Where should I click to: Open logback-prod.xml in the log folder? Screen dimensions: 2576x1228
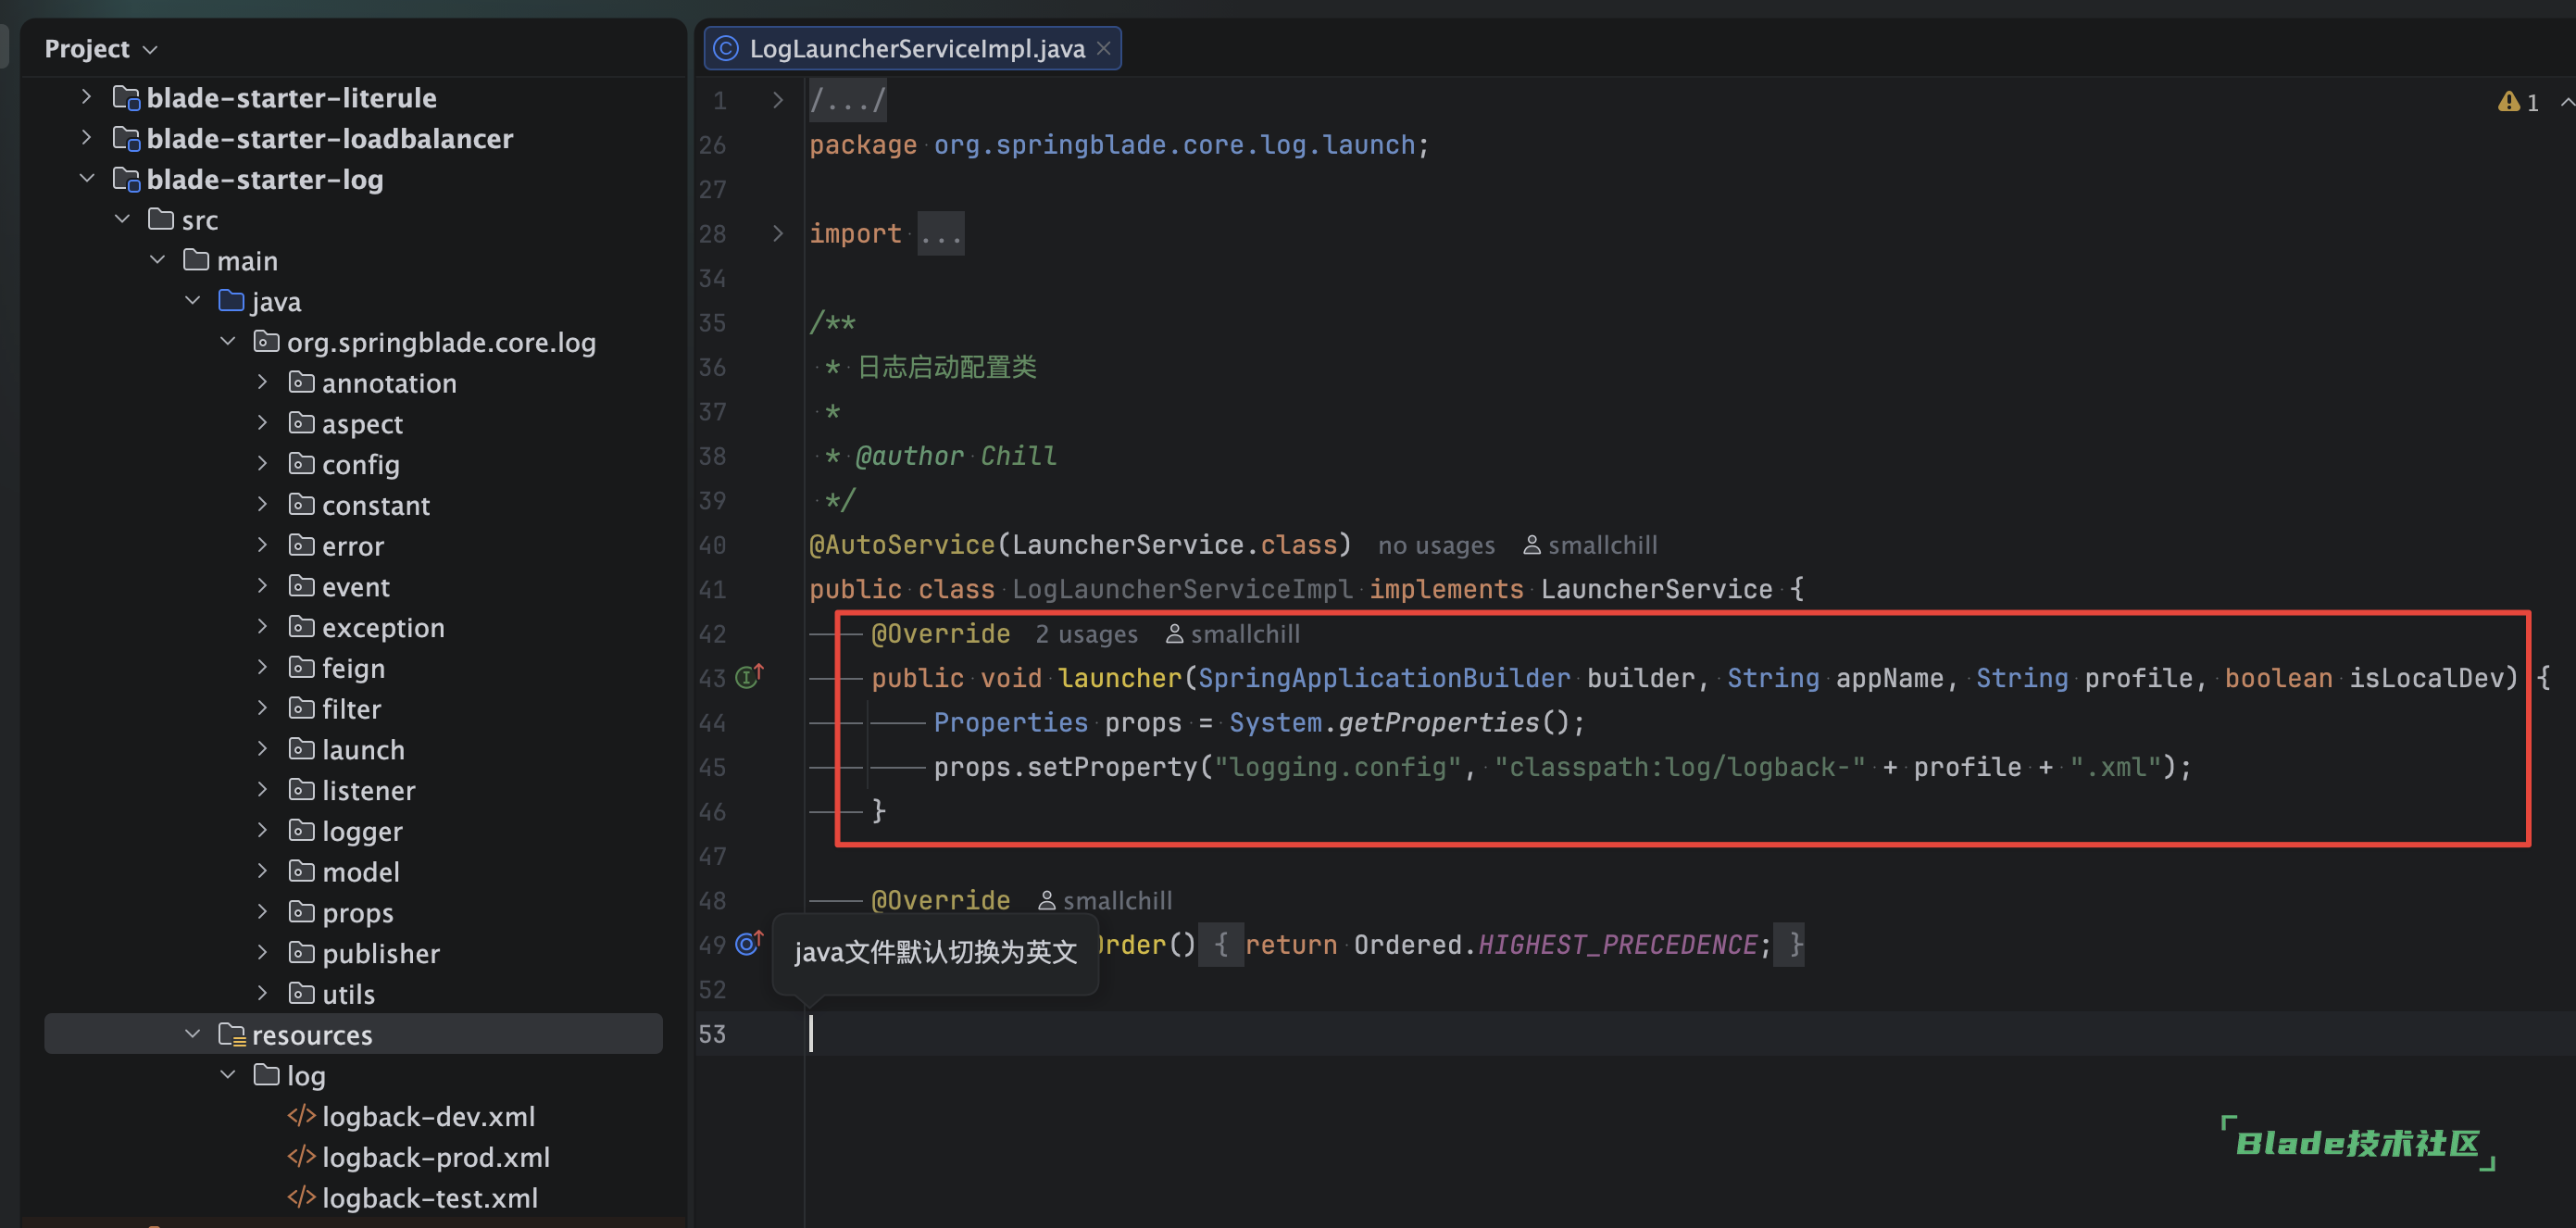click(x=435, y=1157)
